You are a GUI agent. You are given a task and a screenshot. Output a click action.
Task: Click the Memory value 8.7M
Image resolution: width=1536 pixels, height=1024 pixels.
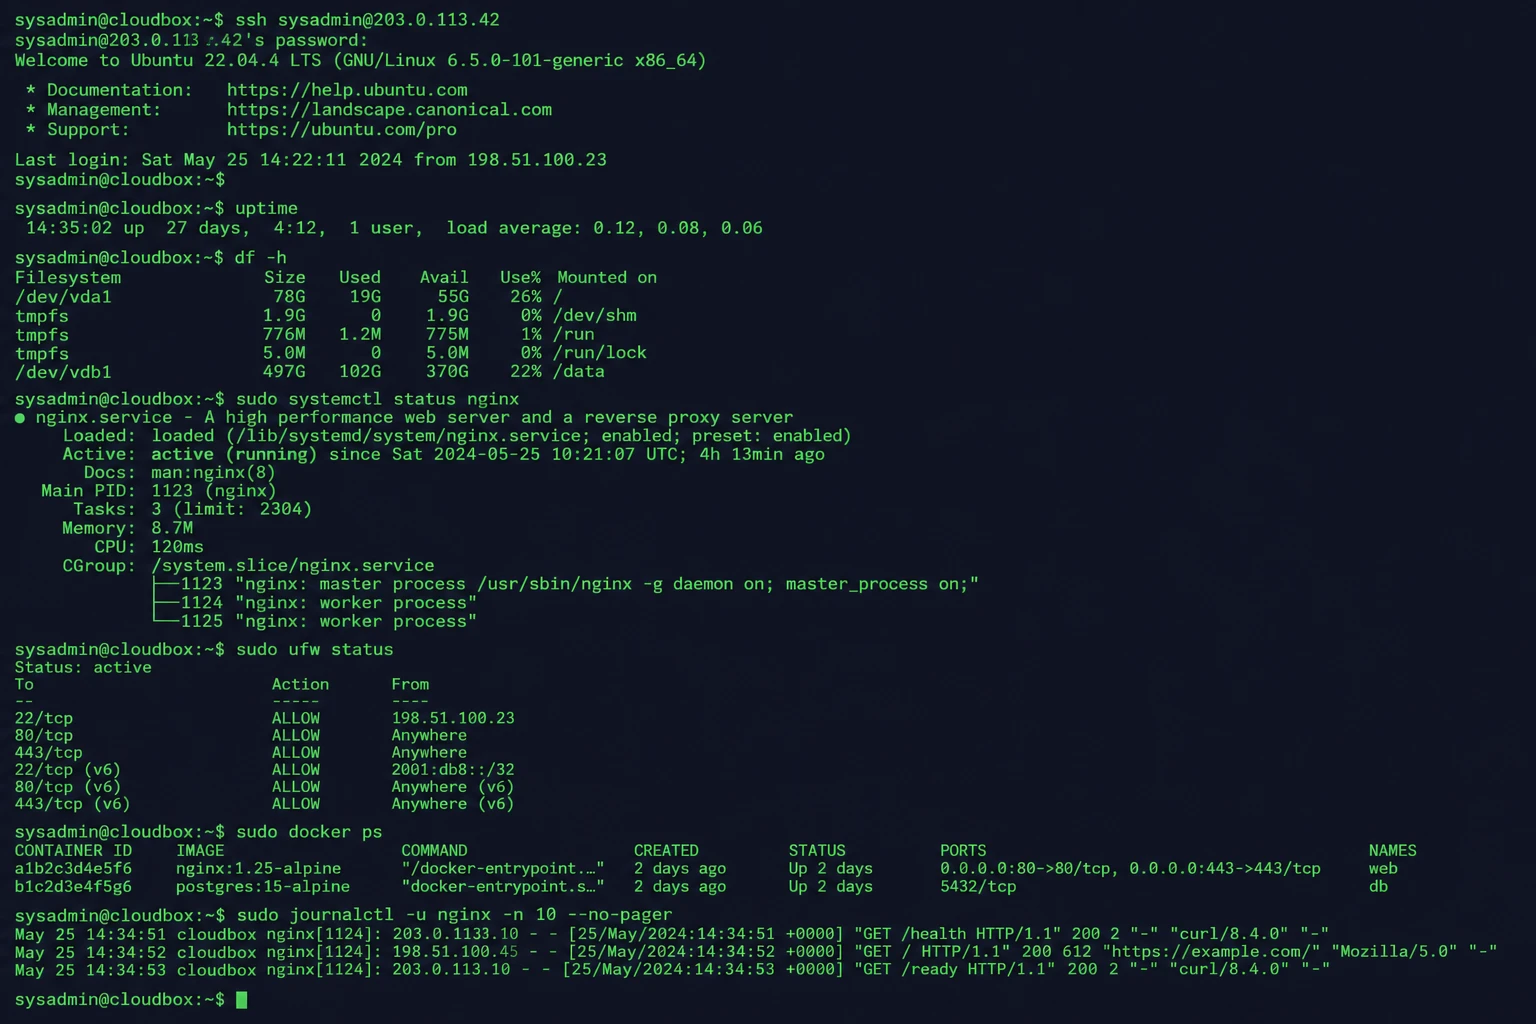coord(172,529)
